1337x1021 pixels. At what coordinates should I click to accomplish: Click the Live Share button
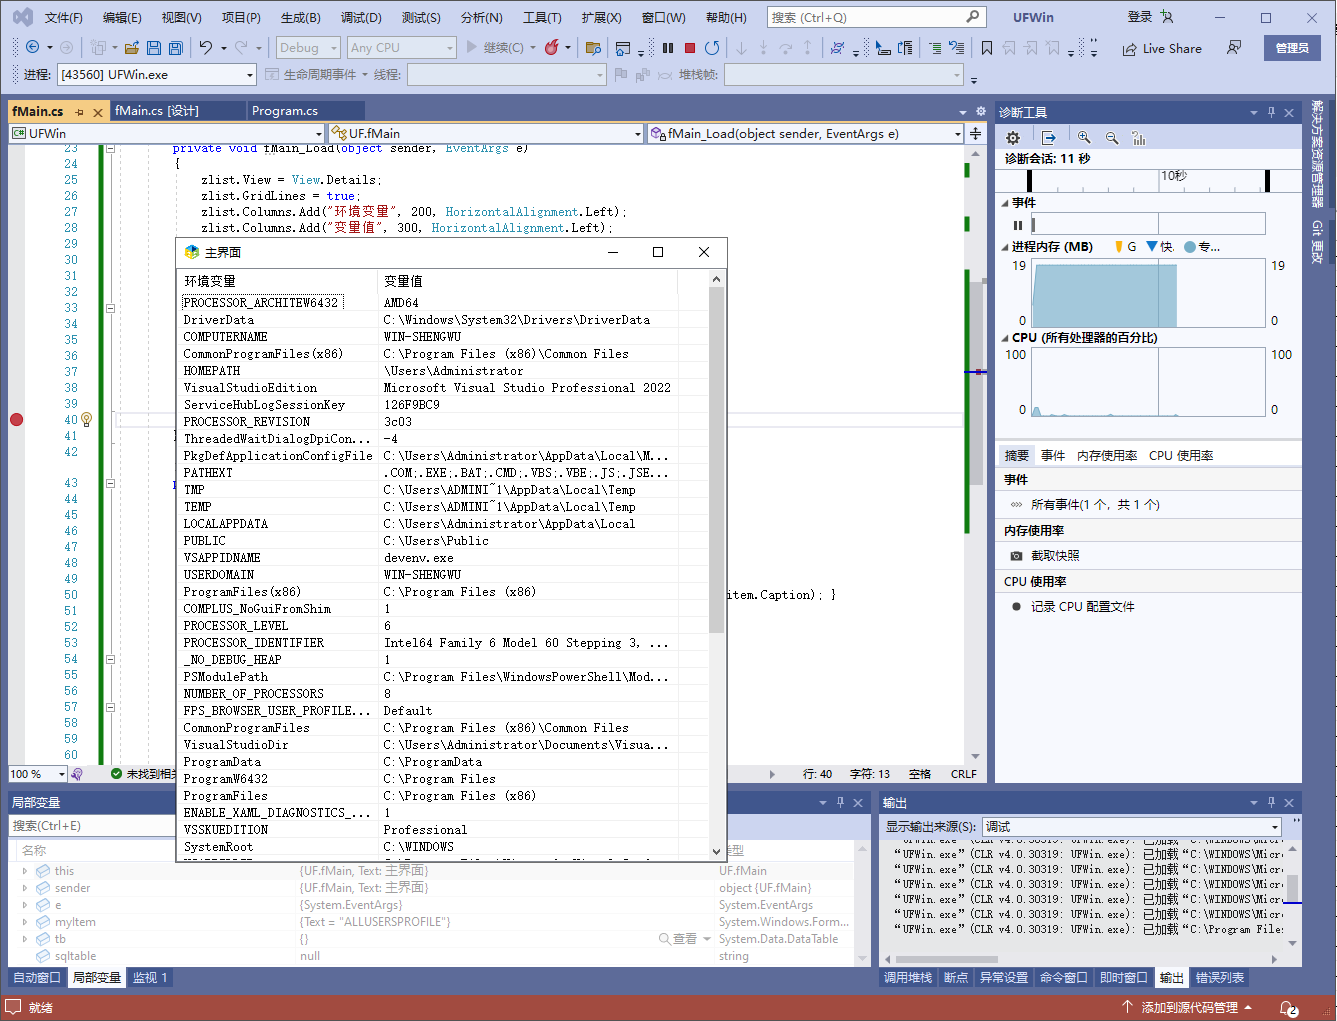click(1162, 48)
